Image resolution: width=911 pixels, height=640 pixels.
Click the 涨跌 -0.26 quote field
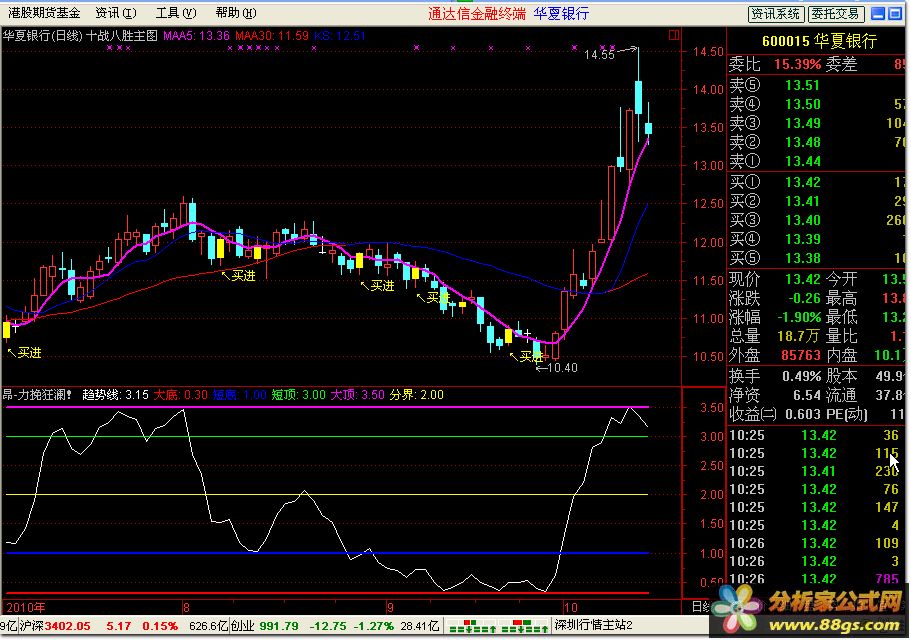tap(775, 299)
